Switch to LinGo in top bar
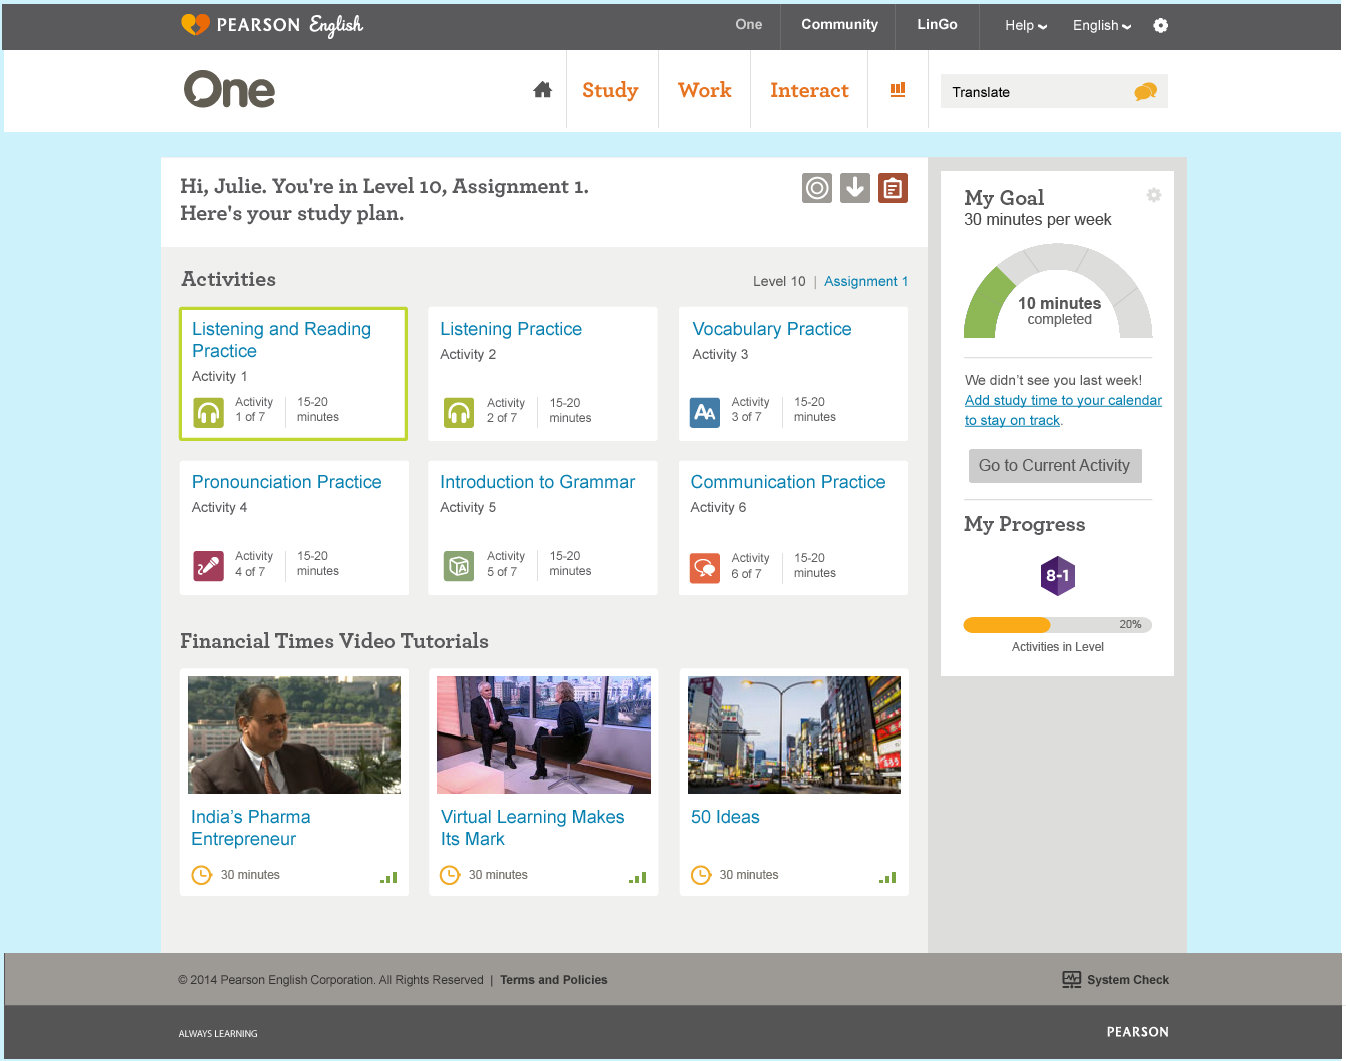This screenshot has width=1346, height=1061. coord(937,25)
